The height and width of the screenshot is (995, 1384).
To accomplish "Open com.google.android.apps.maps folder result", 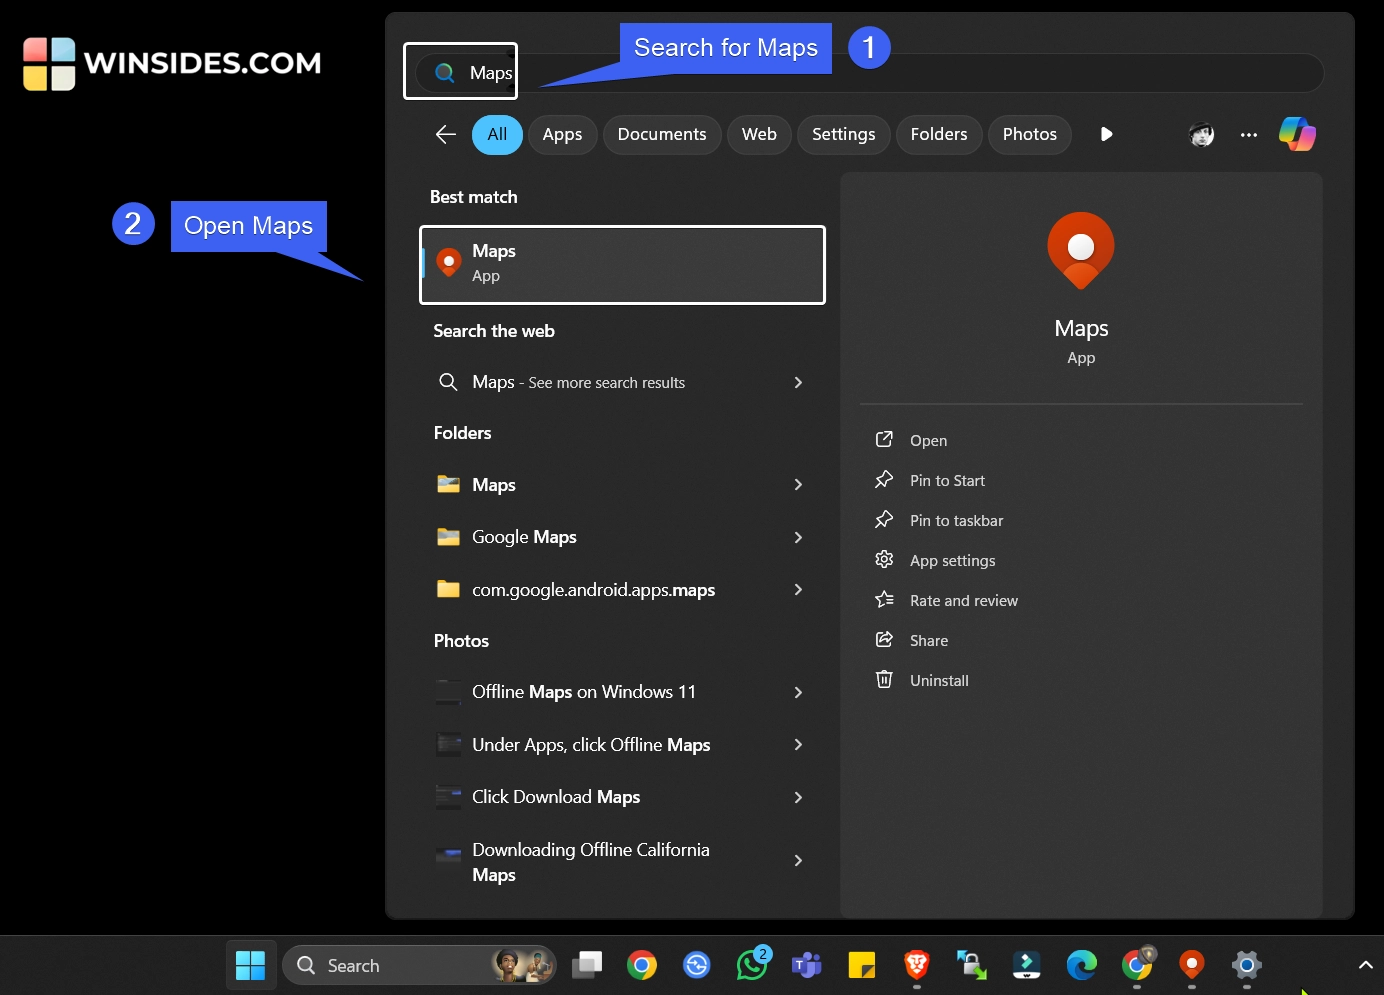I will (x=620, y=590).
